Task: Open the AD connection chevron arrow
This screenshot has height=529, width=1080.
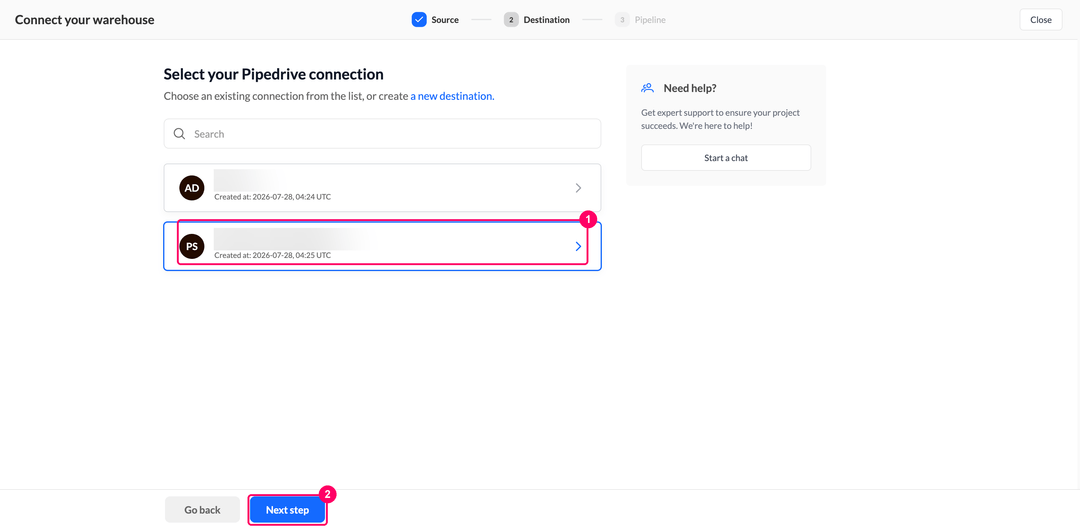Action: [578, 188]
